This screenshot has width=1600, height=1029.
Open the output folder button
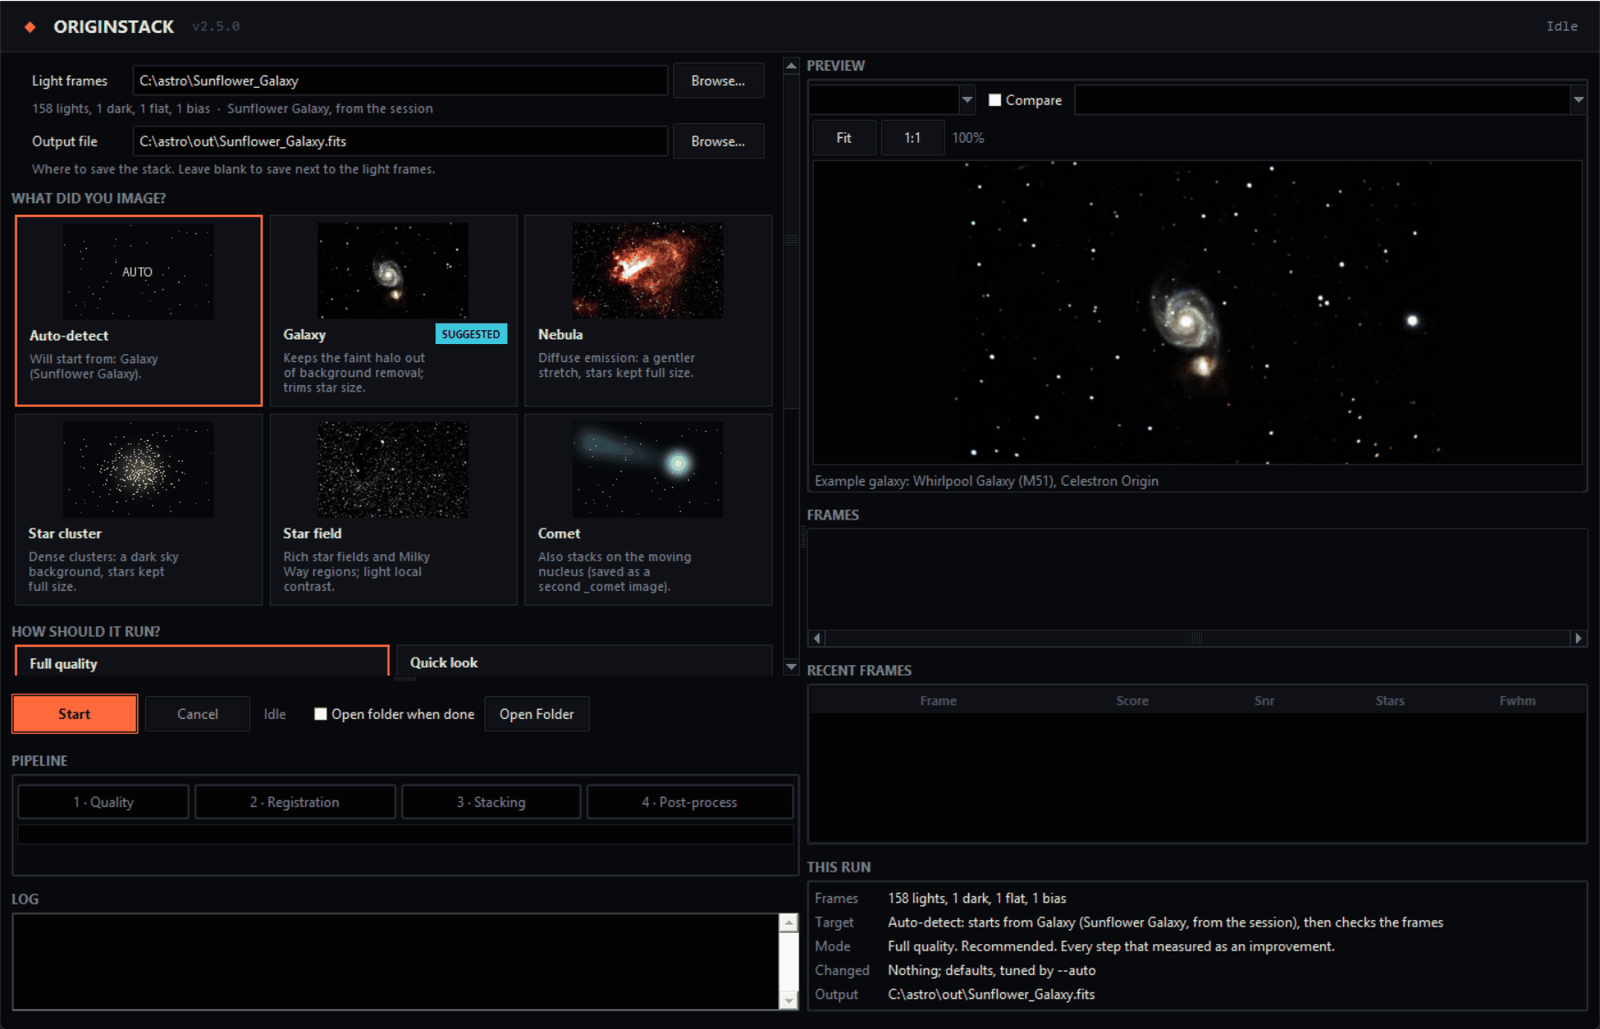click(537, 714)
